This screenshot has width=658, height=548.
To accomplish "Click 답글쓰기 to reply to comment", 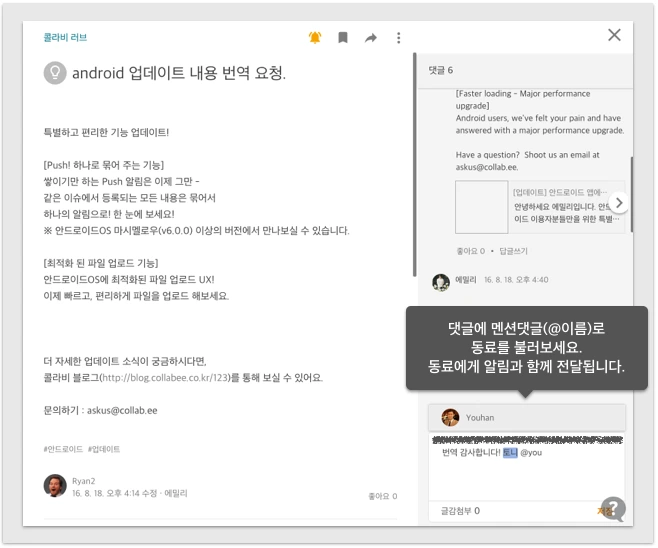I will (513, 251).
